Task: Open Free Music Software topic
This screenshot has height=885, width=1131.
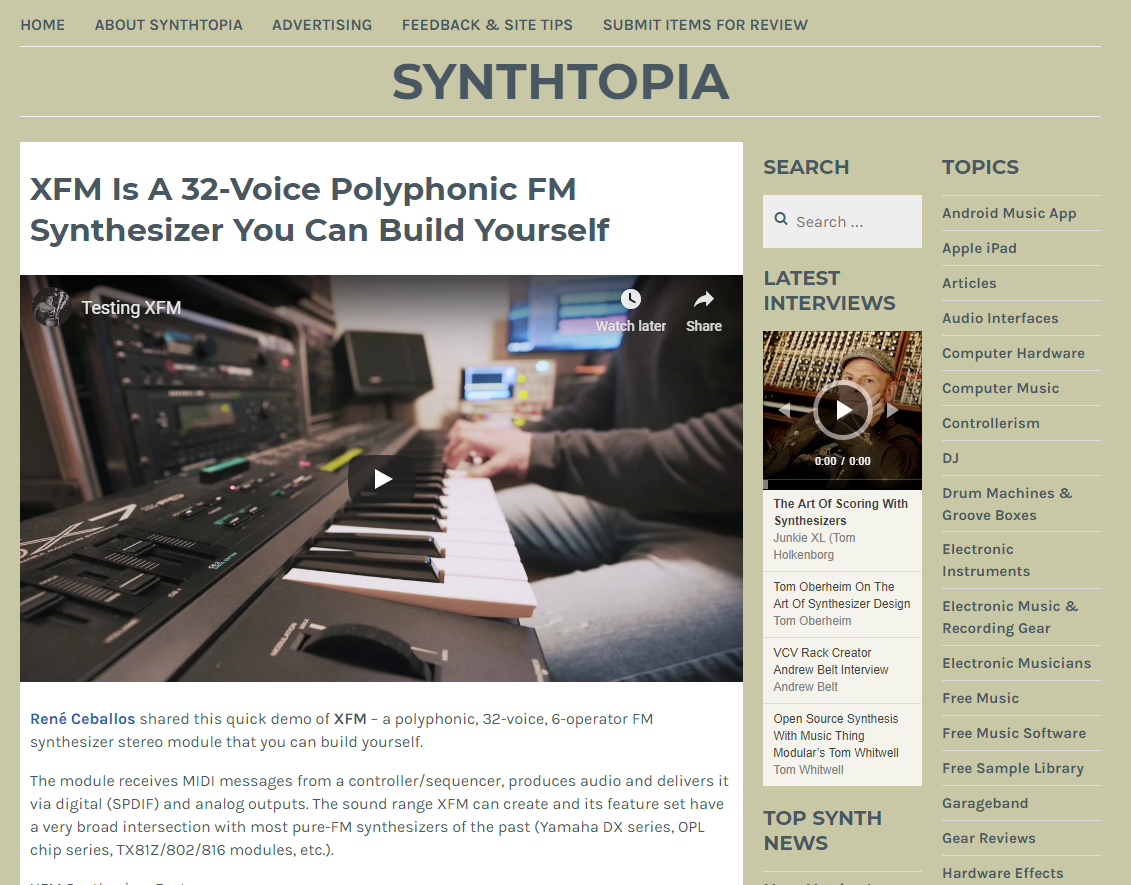Action: pos(1014,734)
